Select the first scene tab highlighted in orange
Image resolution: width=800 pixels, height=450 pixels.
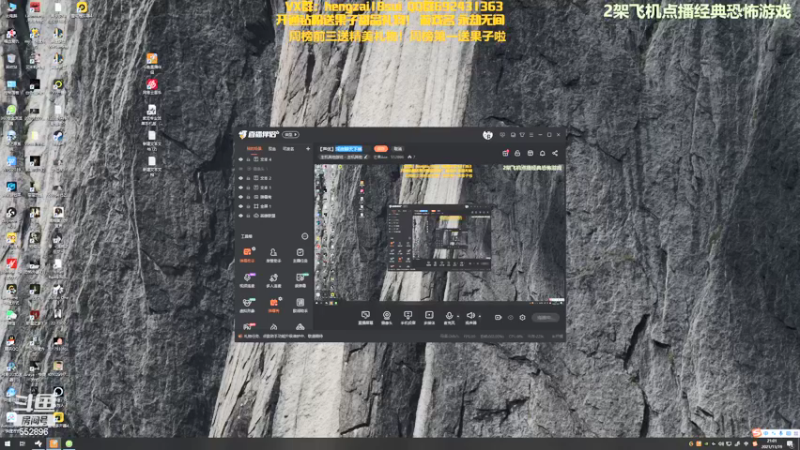point(254,149)
